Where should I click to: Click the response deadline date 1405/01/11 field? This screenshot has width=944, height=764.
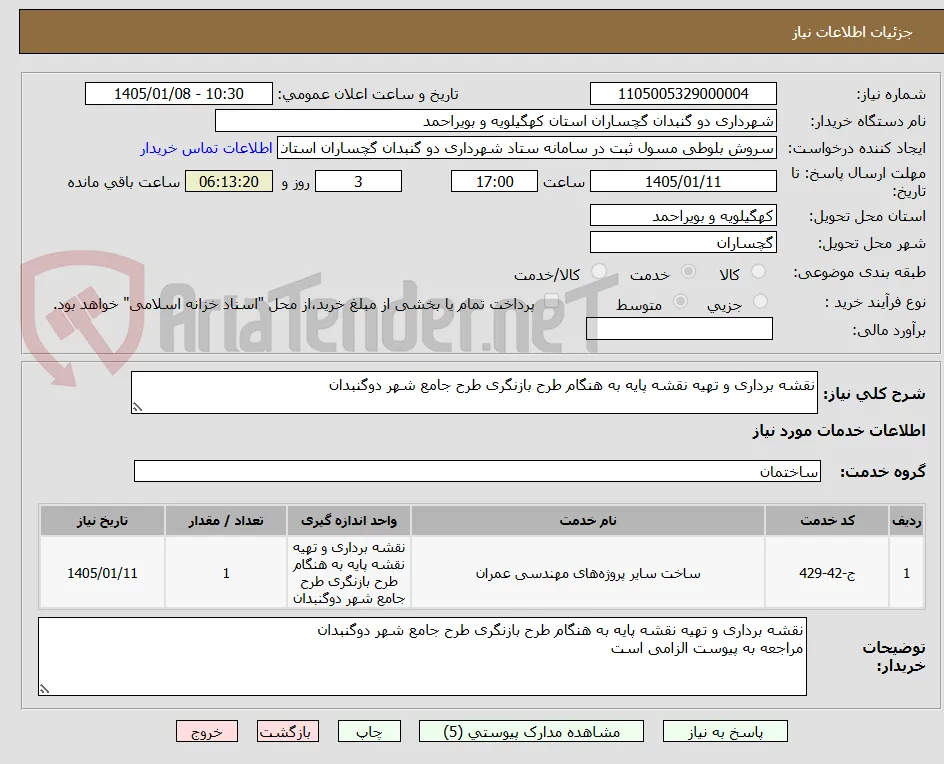click(x=683, y=181)
